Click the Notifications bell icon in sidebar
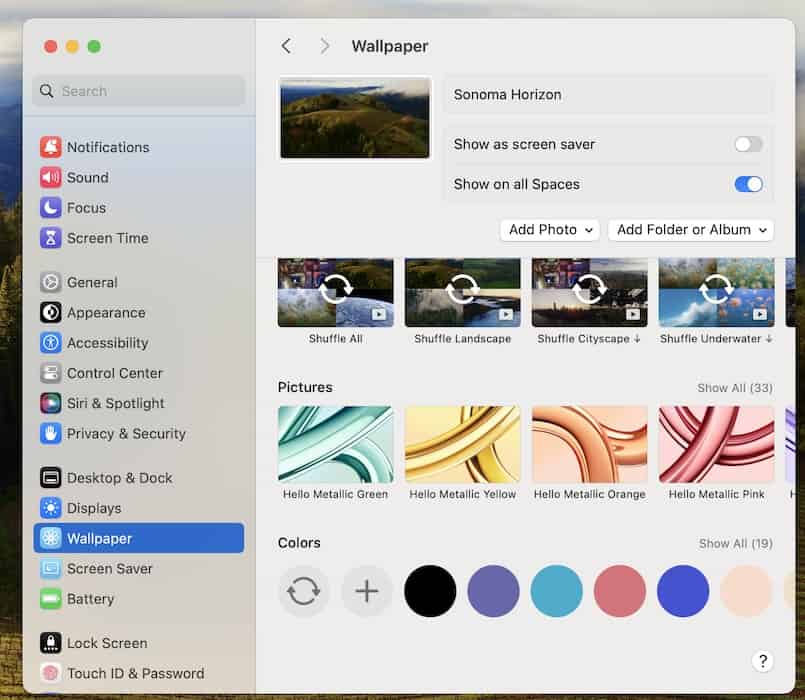Viewport: 805px width, 700px height. (x=50, y=147)
